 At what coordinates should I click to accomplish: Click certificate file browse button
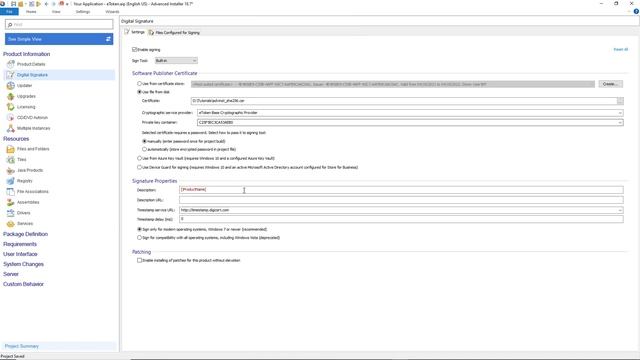tap(620, 101)
